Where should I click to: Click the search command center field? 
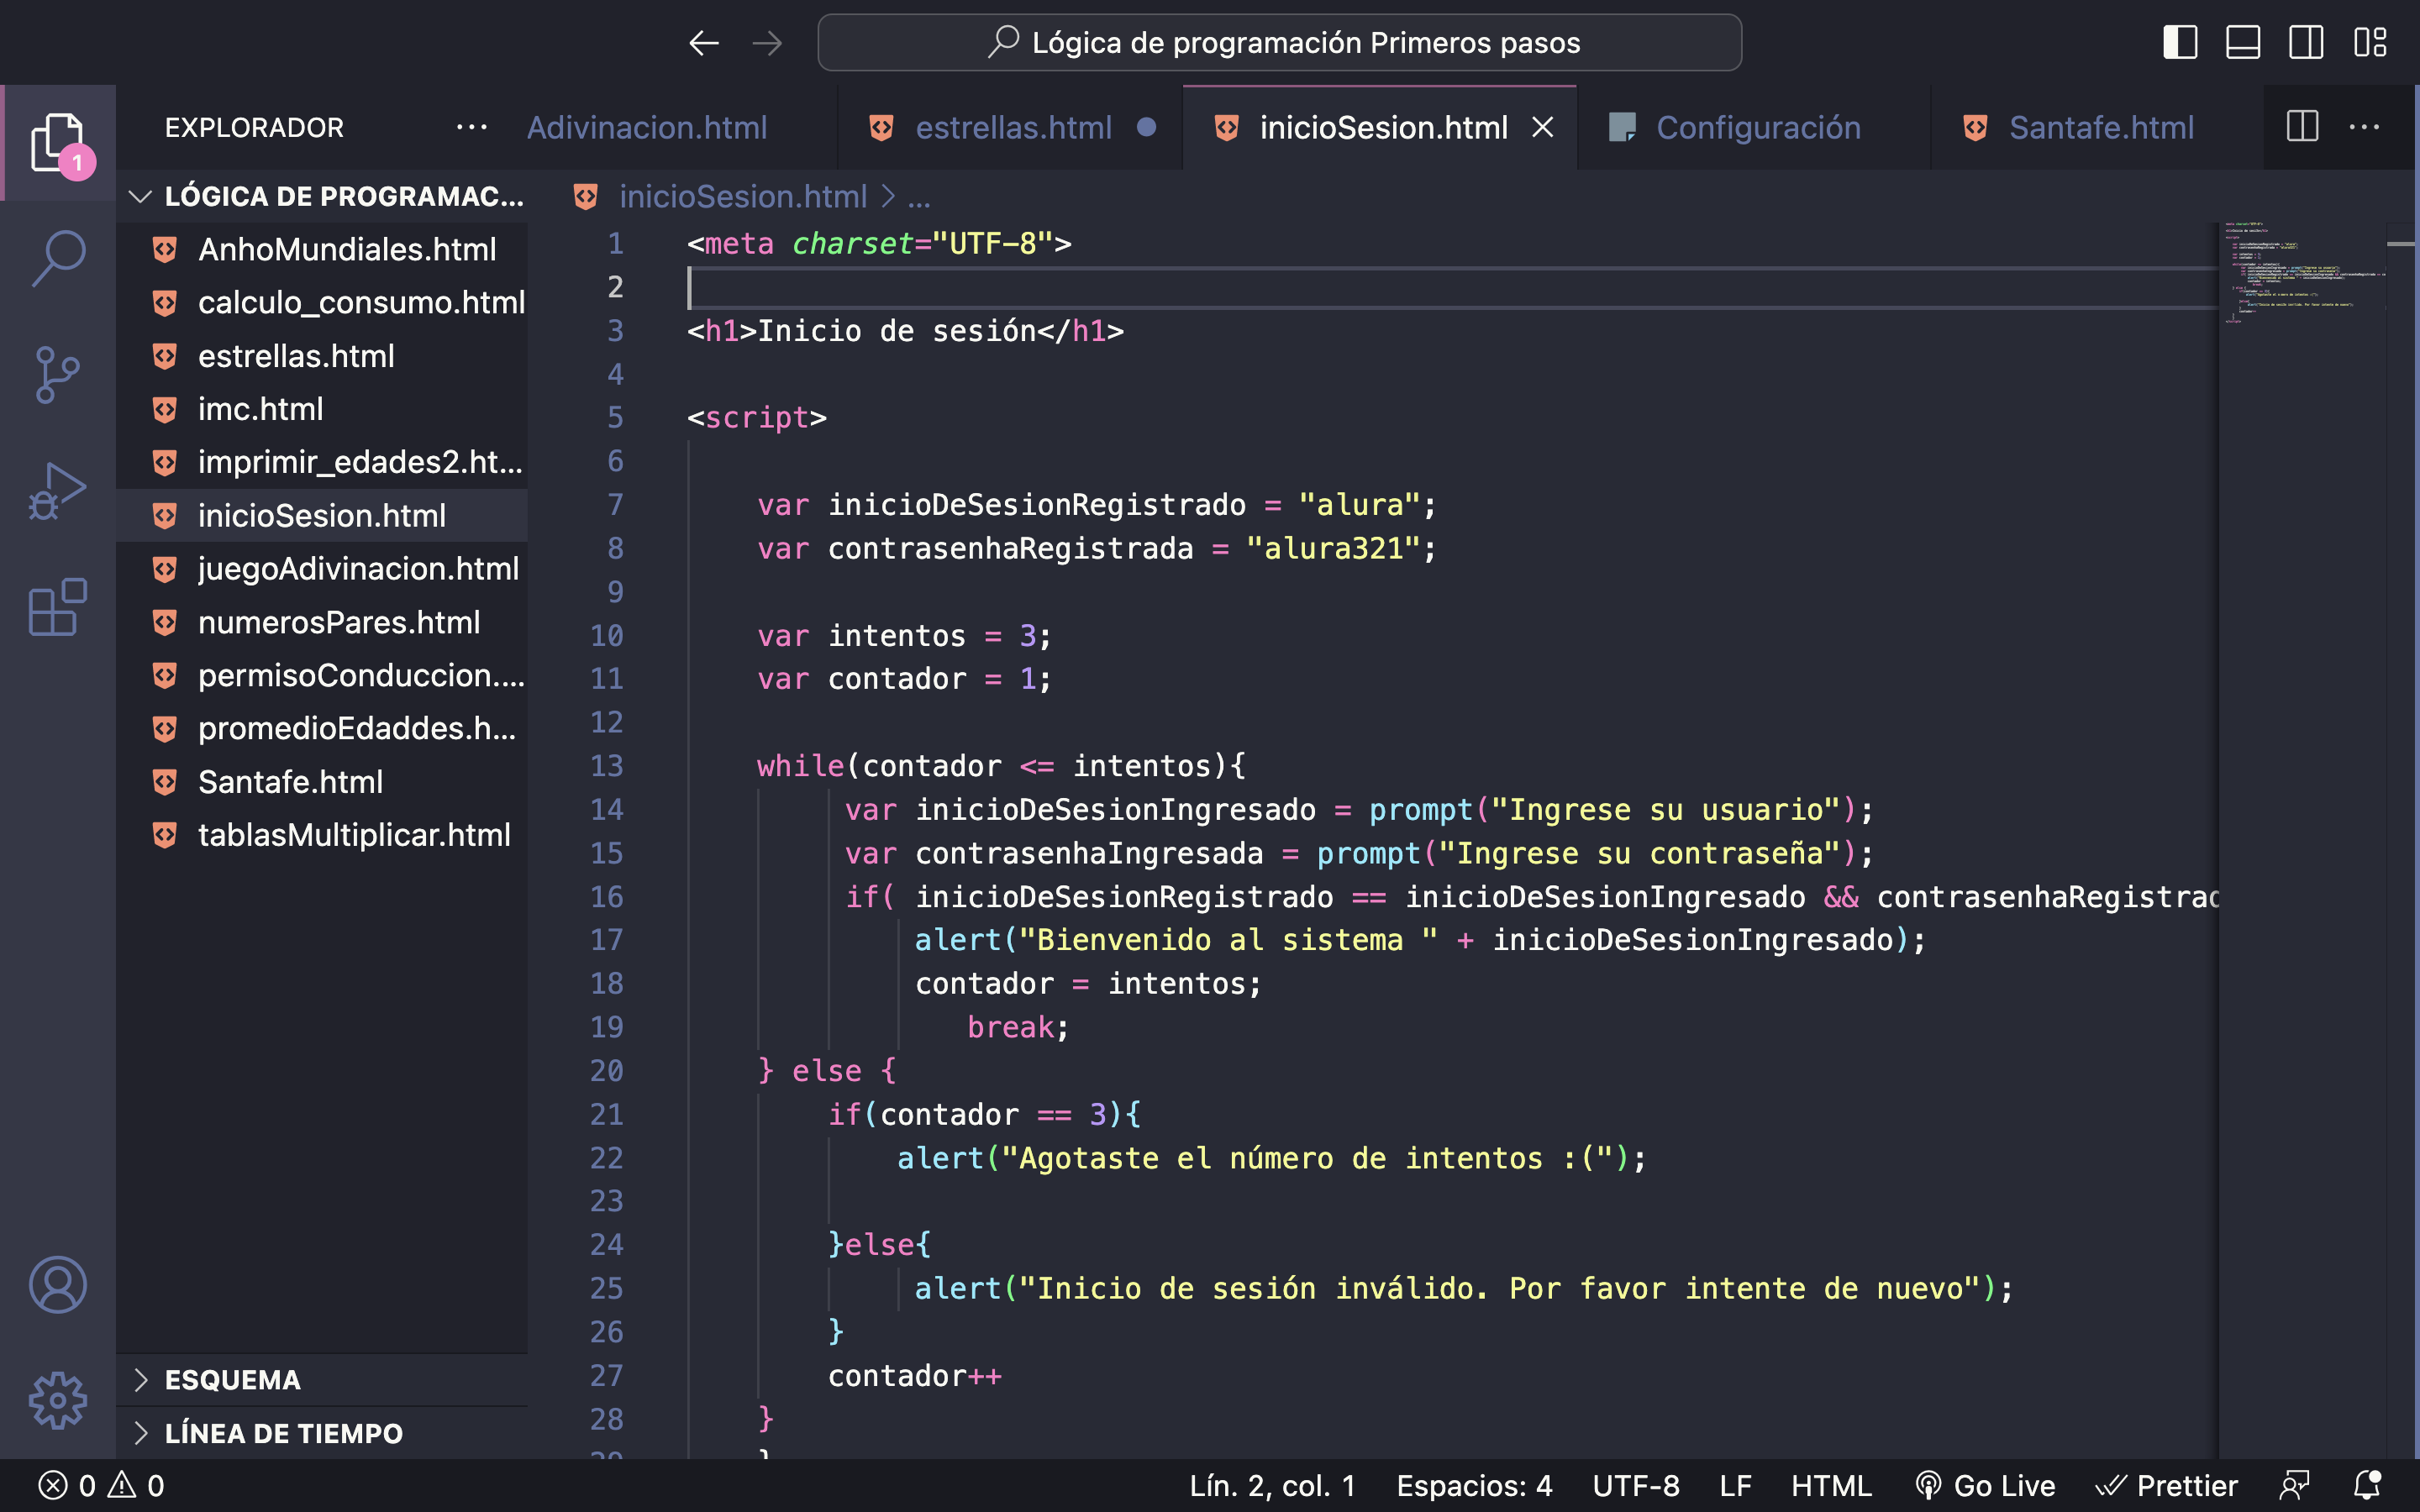coord(1279,43)
